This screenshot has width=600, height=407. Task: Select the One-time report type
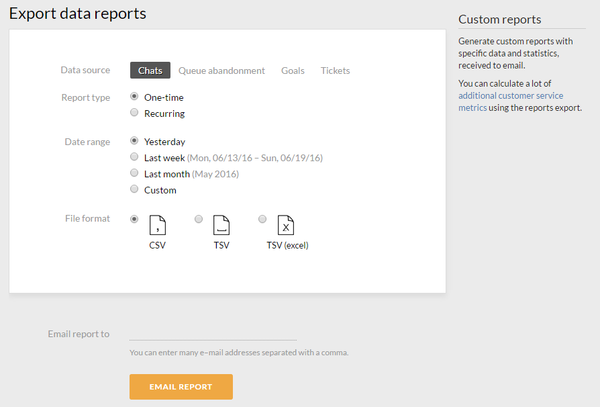coord(135,97)
